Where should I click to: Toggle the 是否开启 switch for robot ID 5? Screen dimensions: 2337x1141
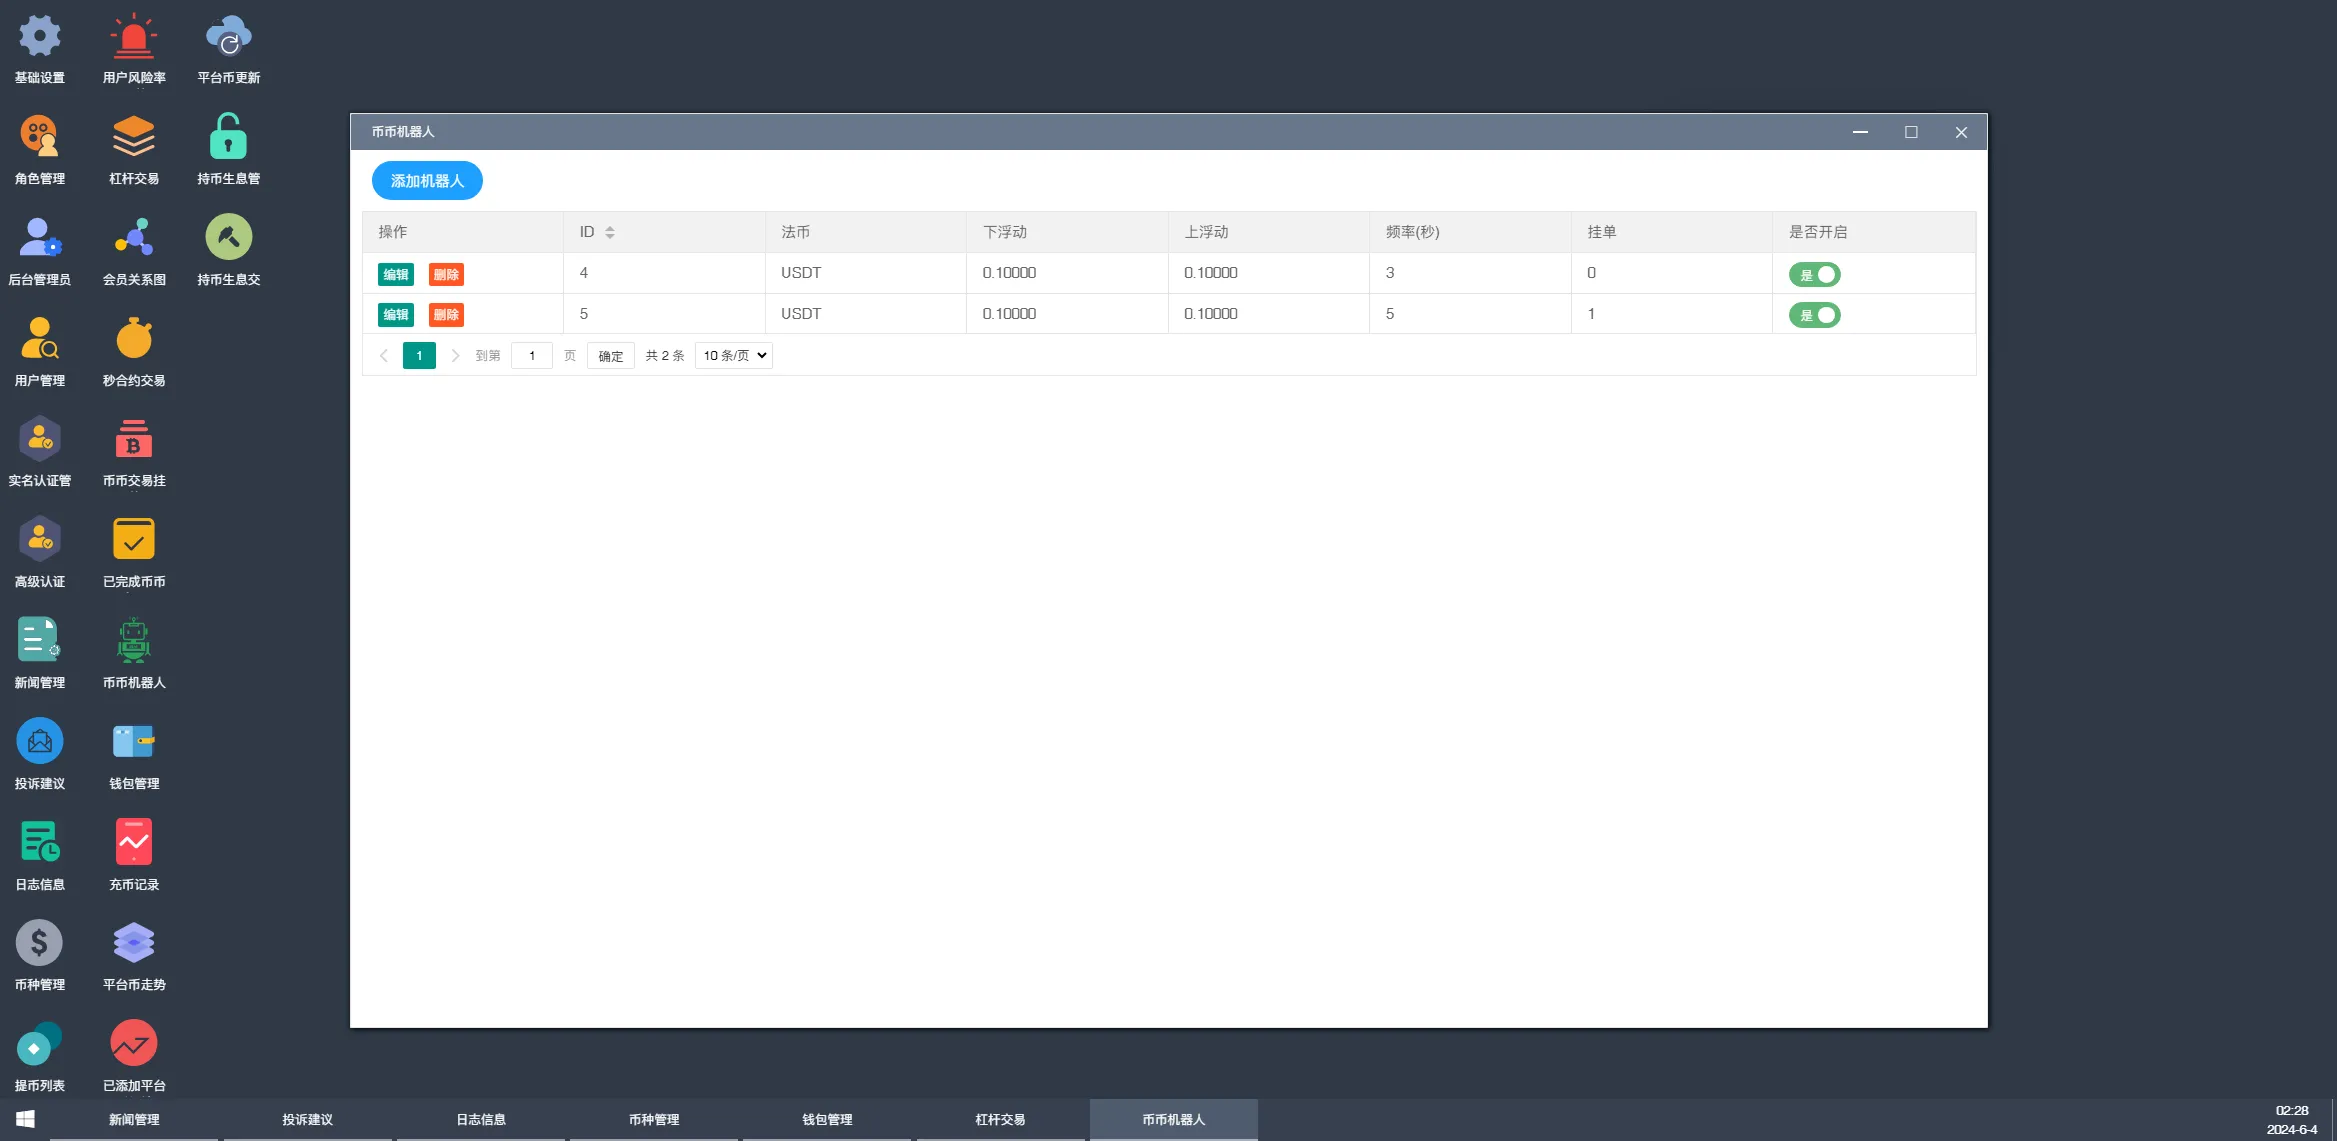[1814, 315]
